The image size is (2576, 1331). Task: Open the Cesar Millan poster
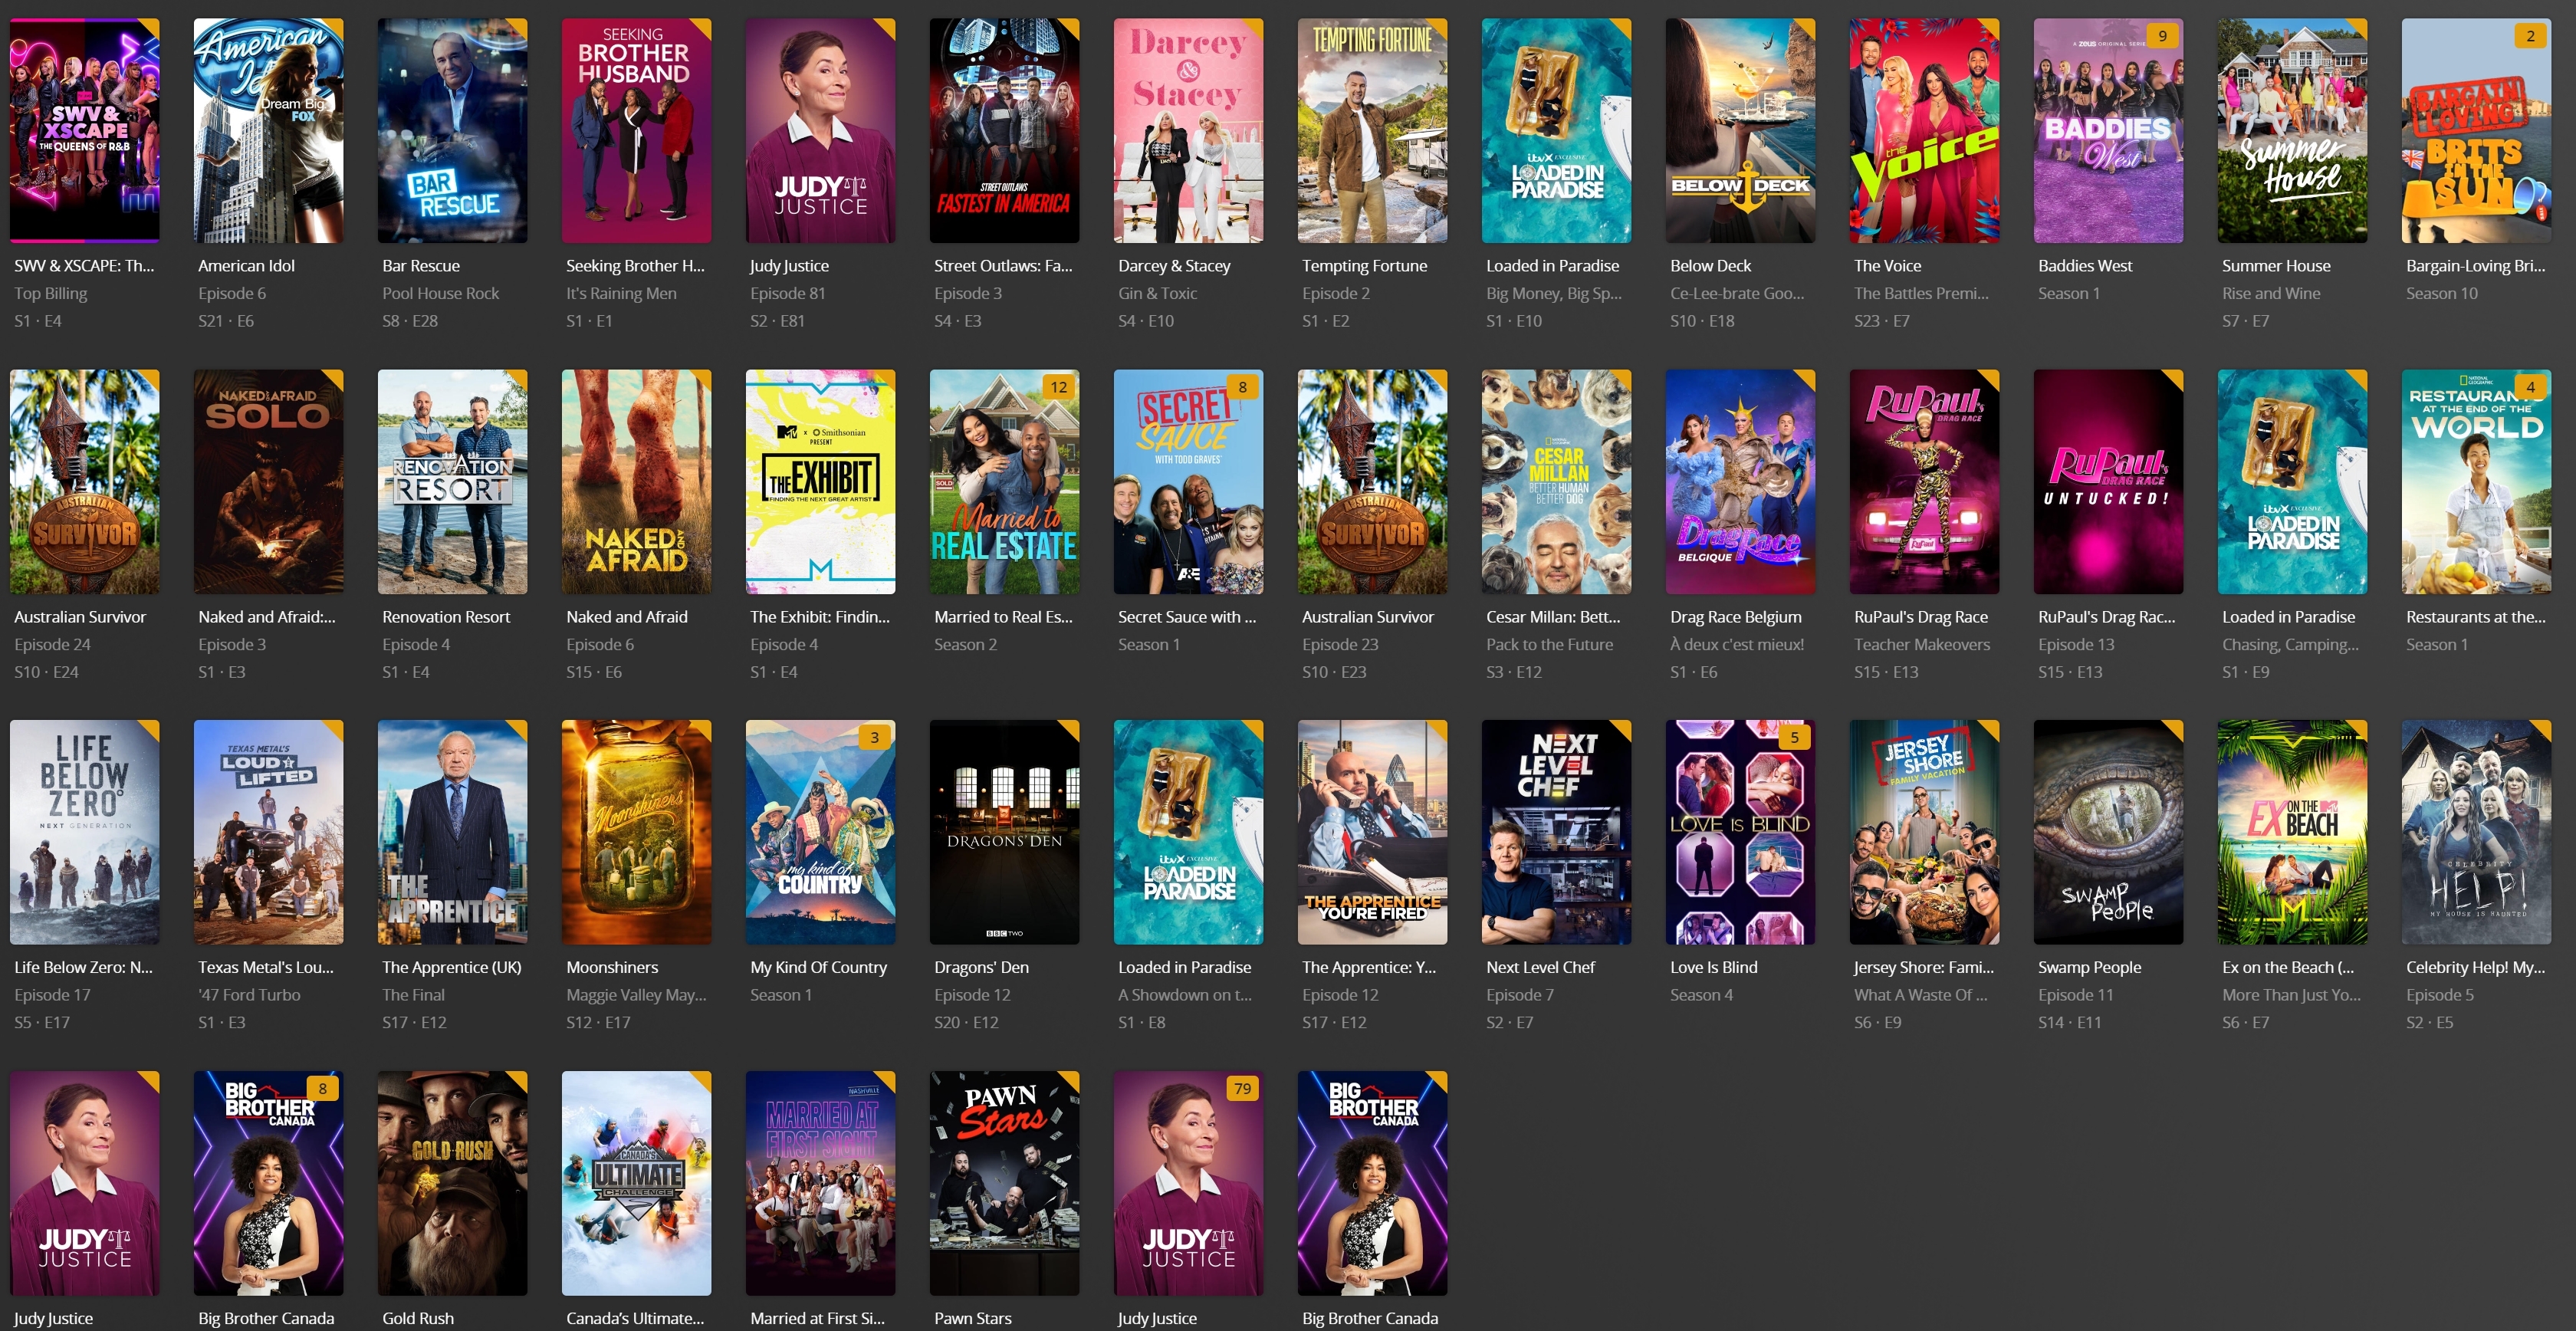click(1557, 482)
